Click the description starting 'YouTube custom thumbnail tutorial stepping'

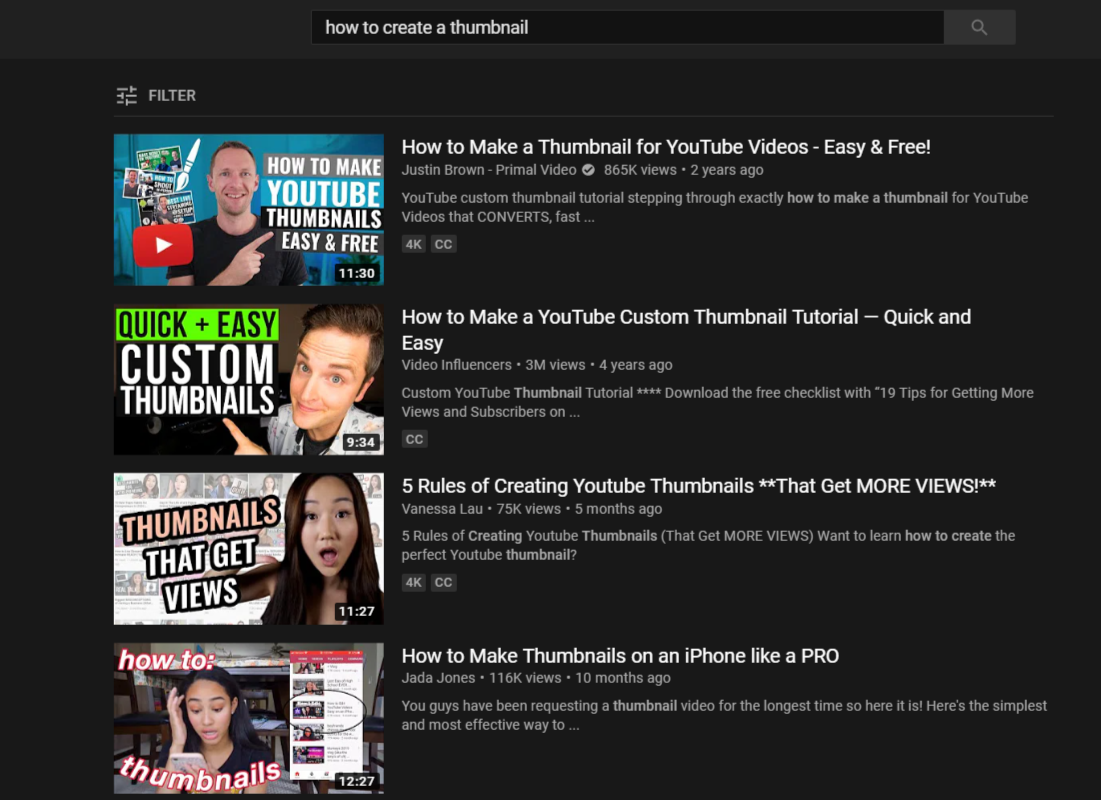tap(715, 207)
